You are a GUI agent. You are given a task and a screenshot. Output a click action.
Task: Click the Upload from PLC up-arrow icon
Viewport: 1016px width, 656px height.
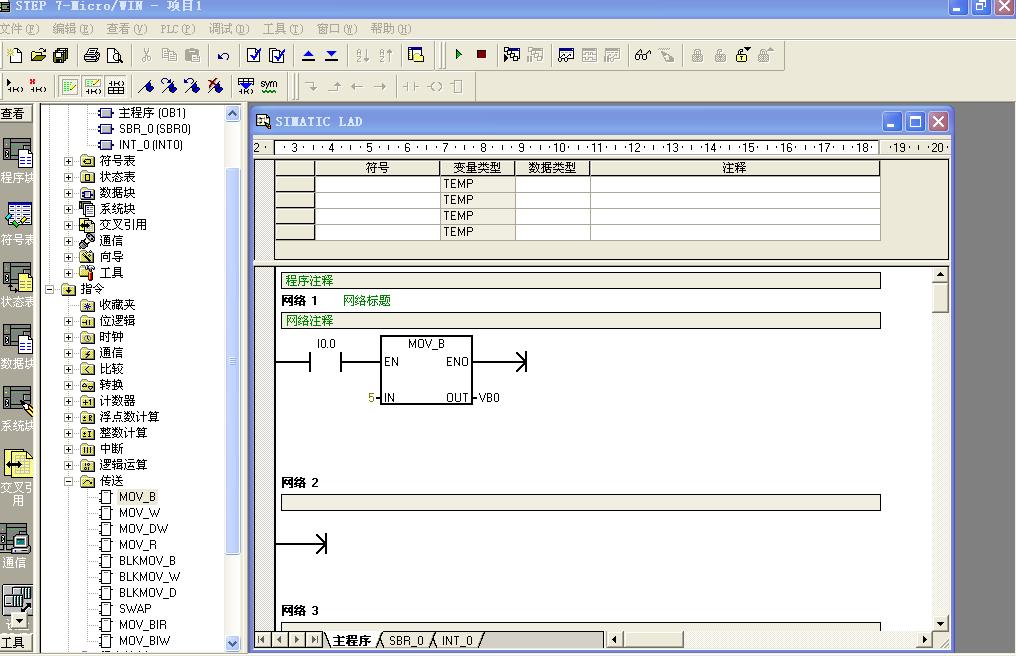coord(308,55)
